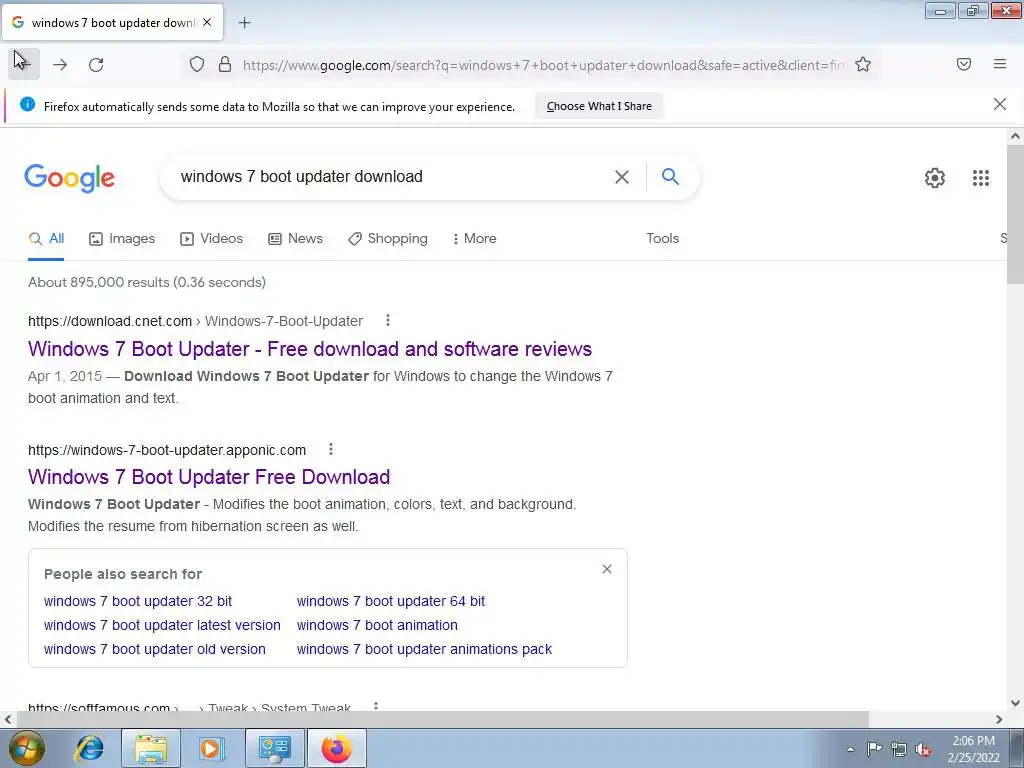Click the scroll down arrow
The width and height of the screenshot is (1024, 768).
click(x=1015, y=703)
